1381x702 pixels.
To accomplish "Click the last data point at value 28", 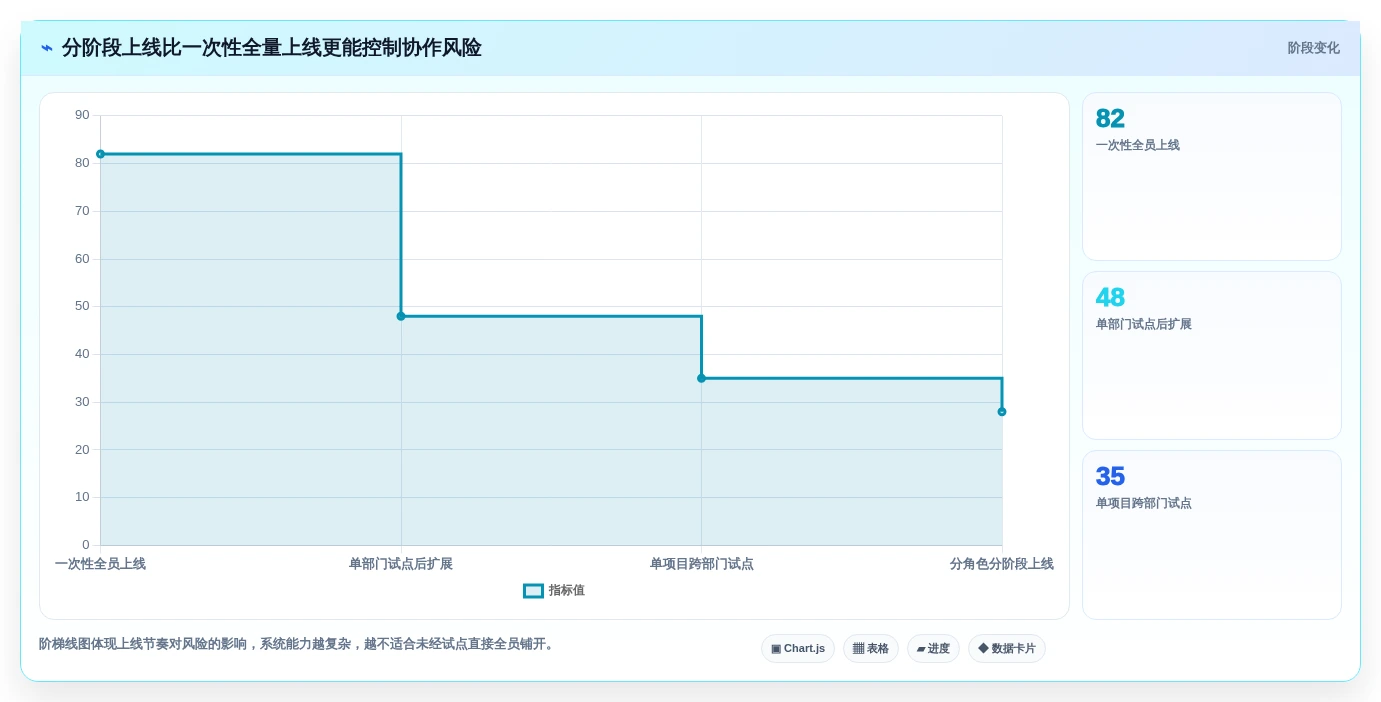I will coord(1002,412).
